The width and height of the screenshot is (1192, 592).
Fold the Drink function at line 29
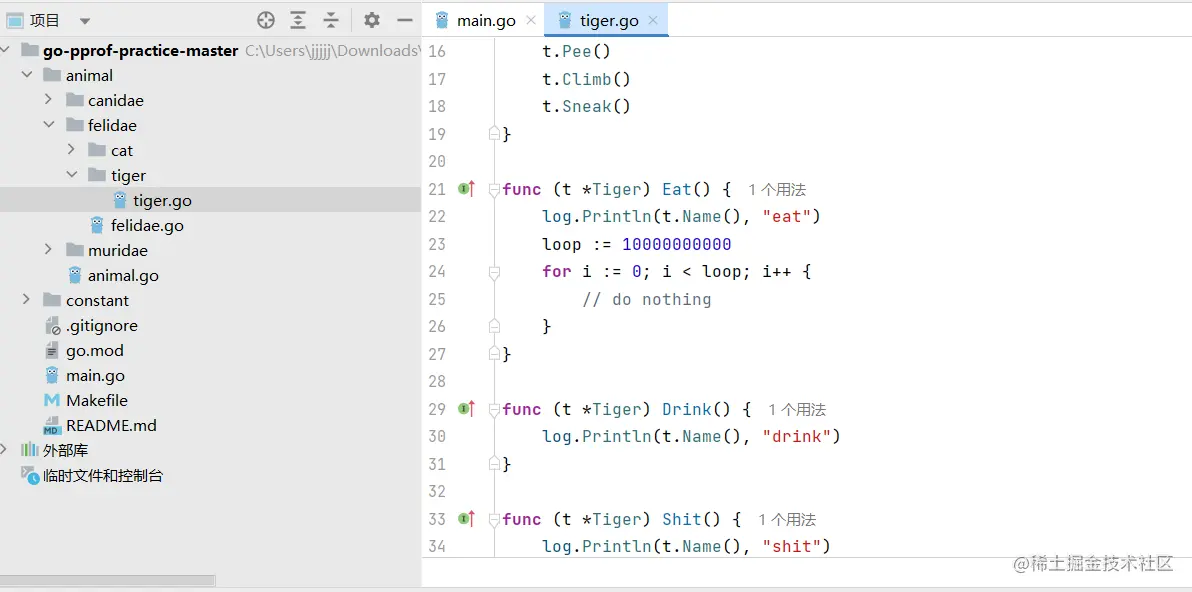pos(494,410)
